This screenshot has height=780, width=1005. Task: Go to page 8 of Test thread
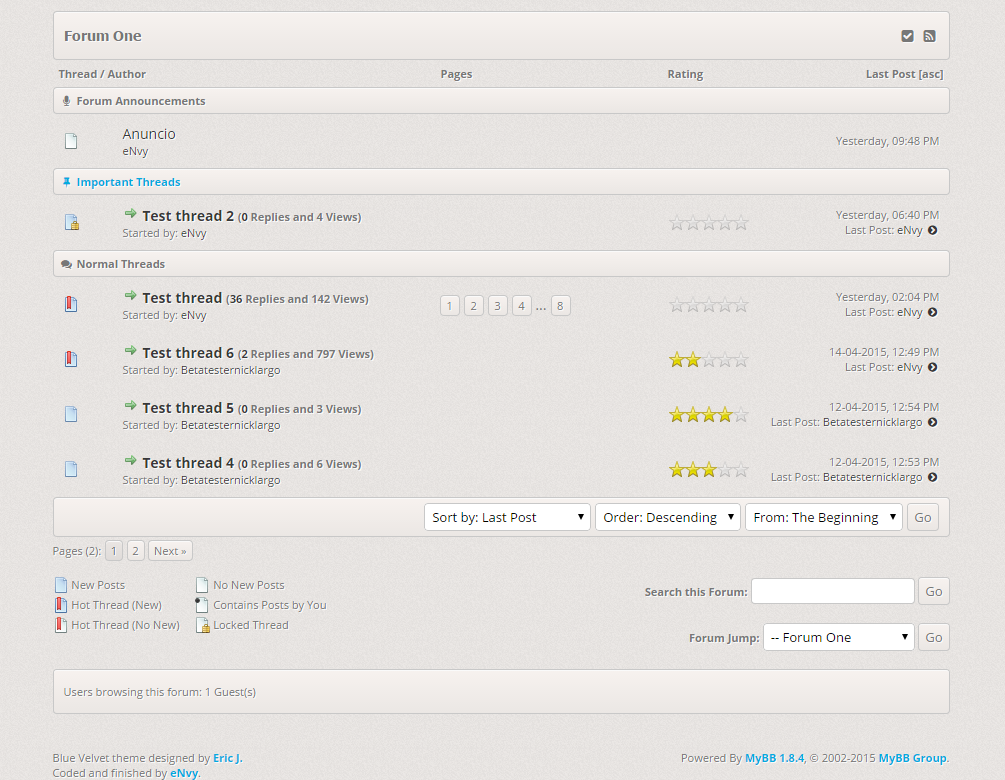click(x=560, y=306)
